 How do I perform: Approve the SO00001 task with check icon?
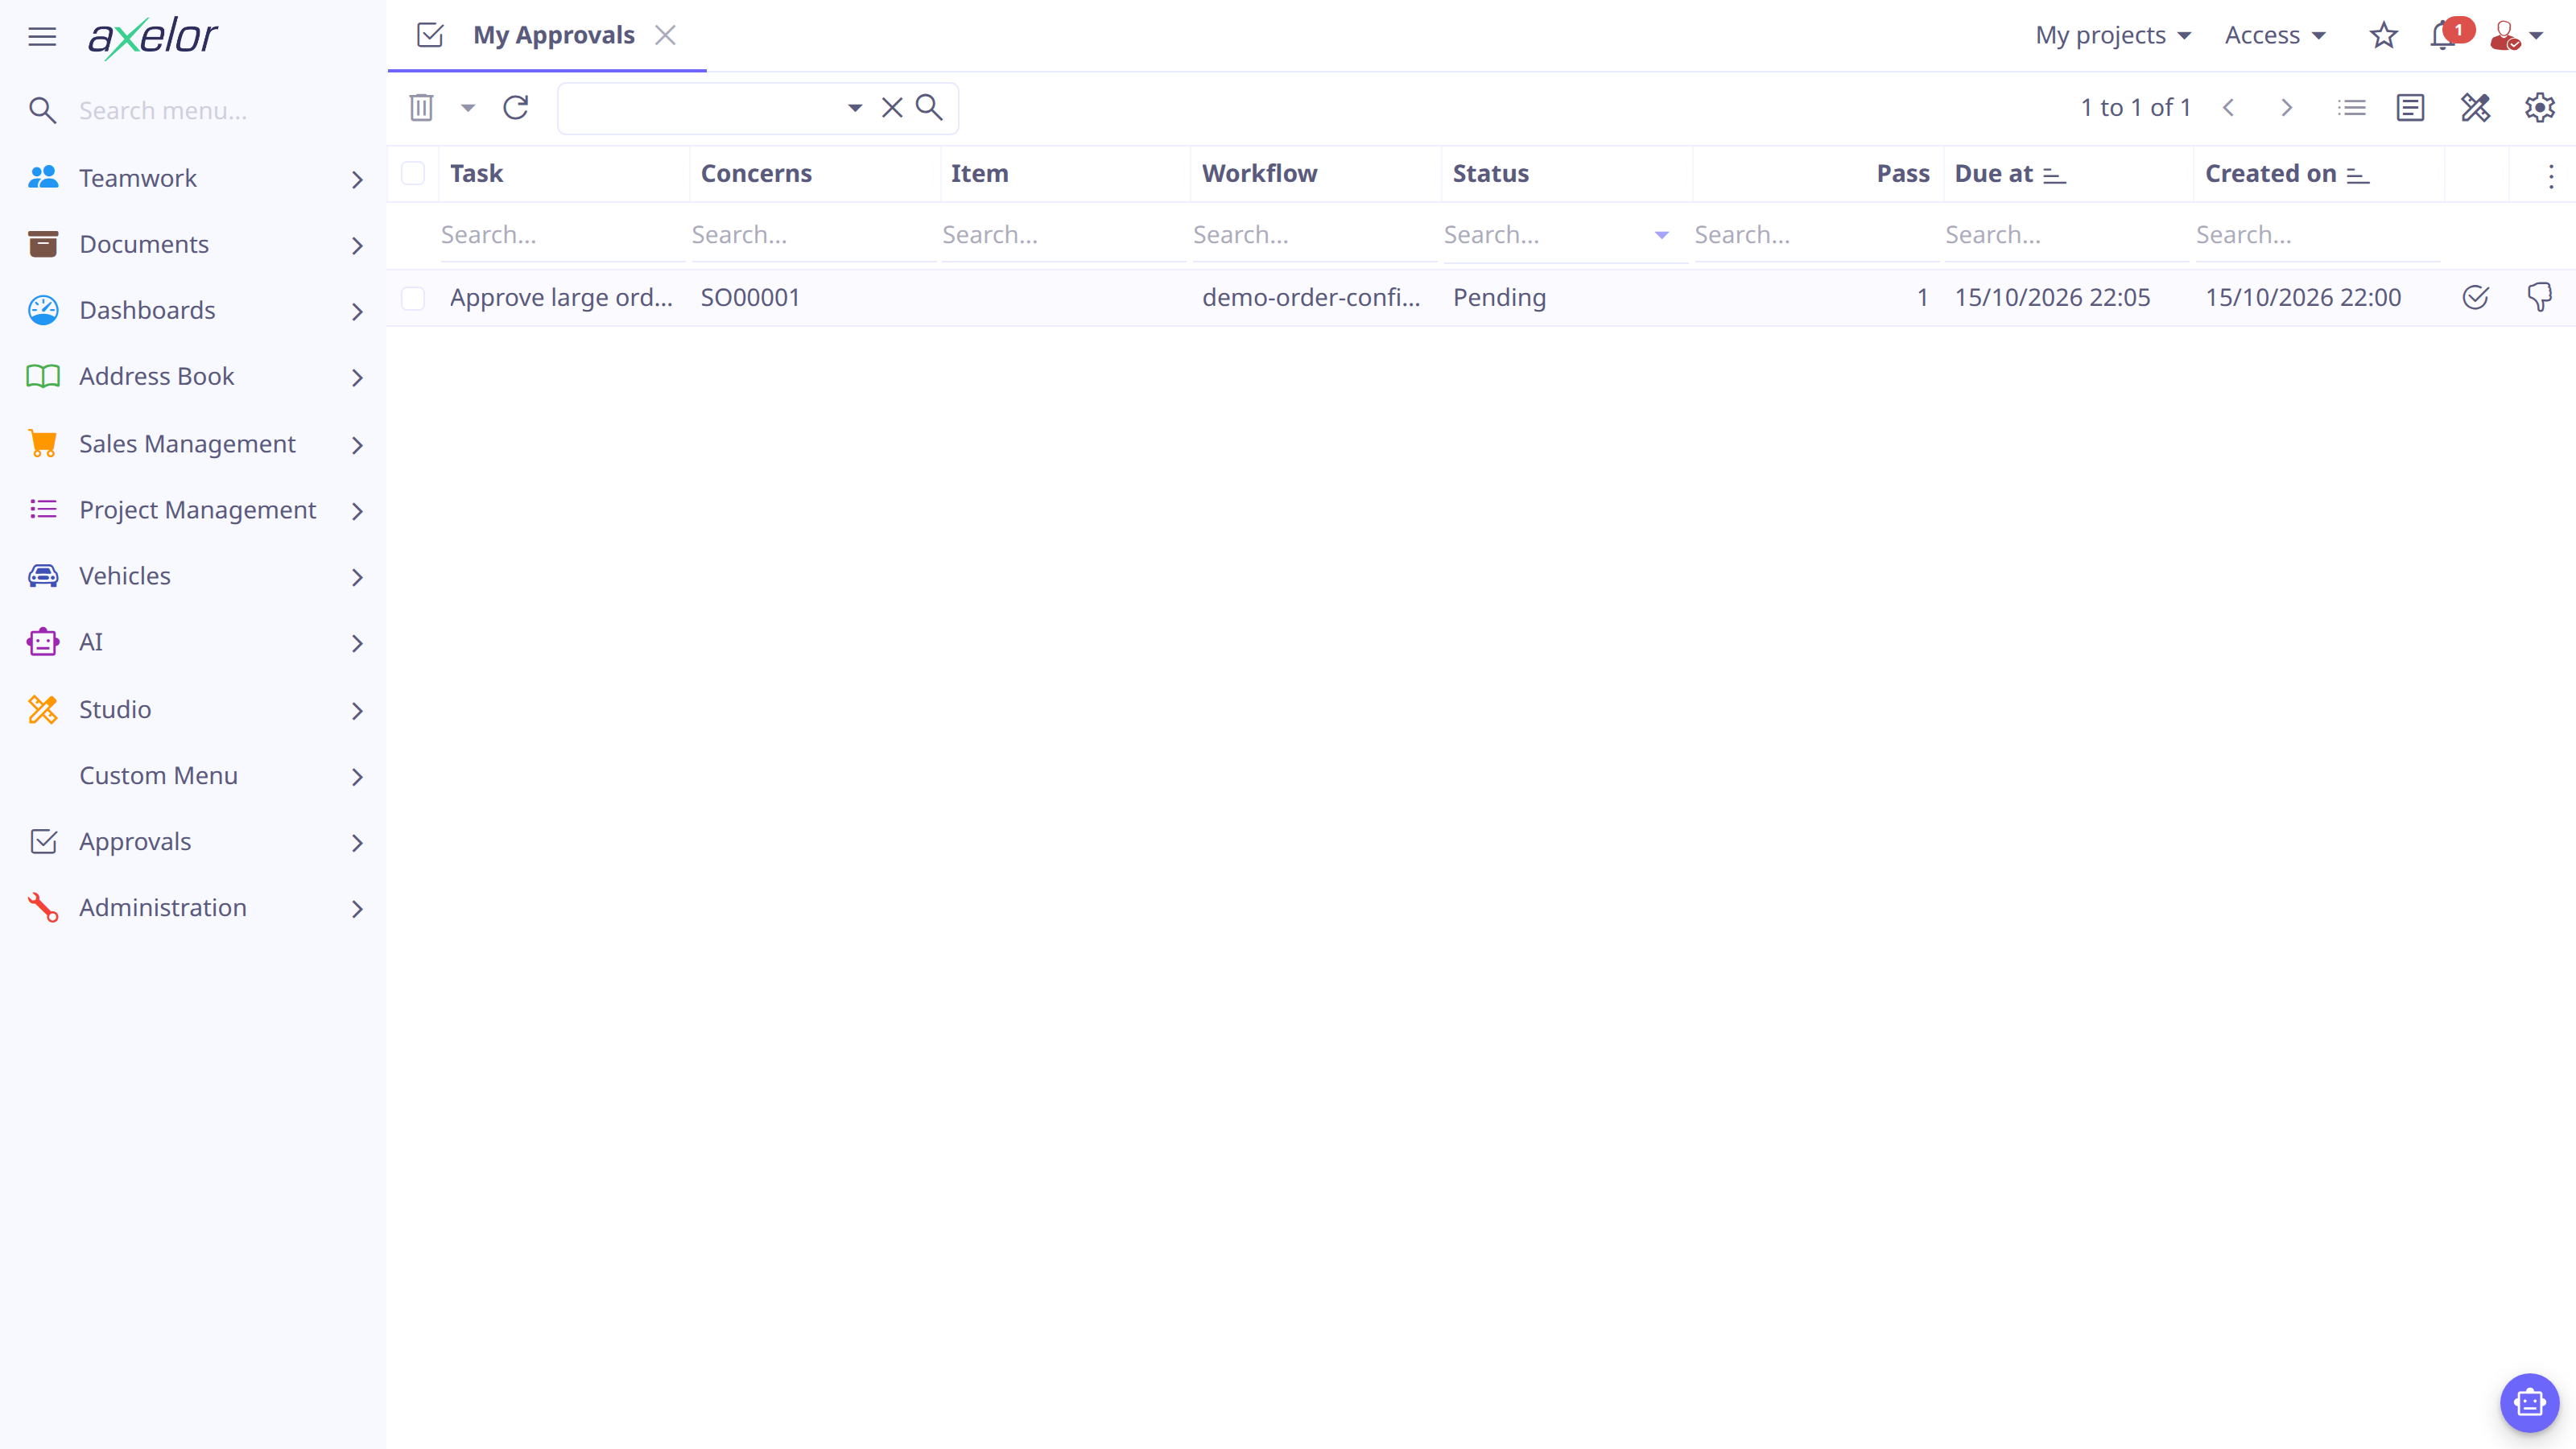tap(2475, 297)
